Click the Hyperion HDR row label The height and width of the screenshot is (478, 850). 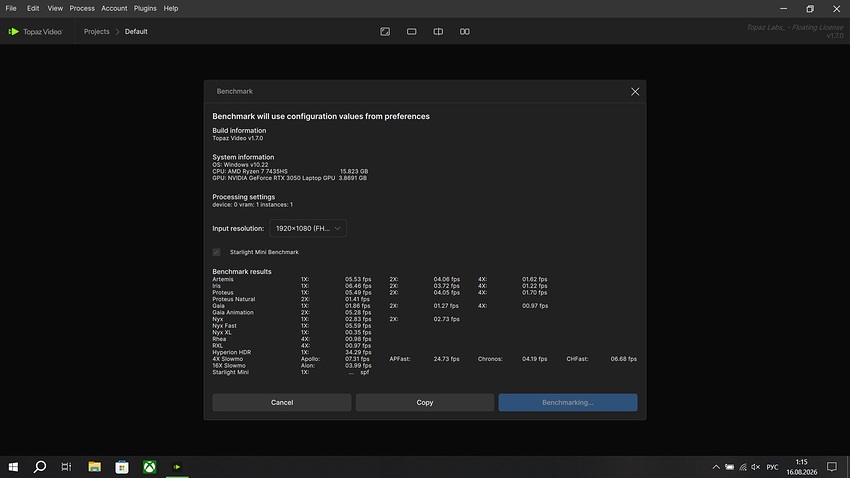[231, 352]
